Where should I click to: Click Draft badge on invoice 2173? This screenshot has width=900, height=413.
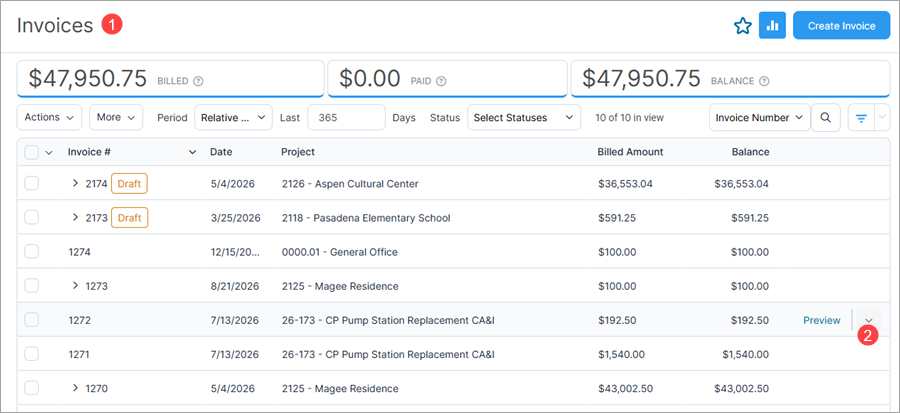tap(129, 217)
